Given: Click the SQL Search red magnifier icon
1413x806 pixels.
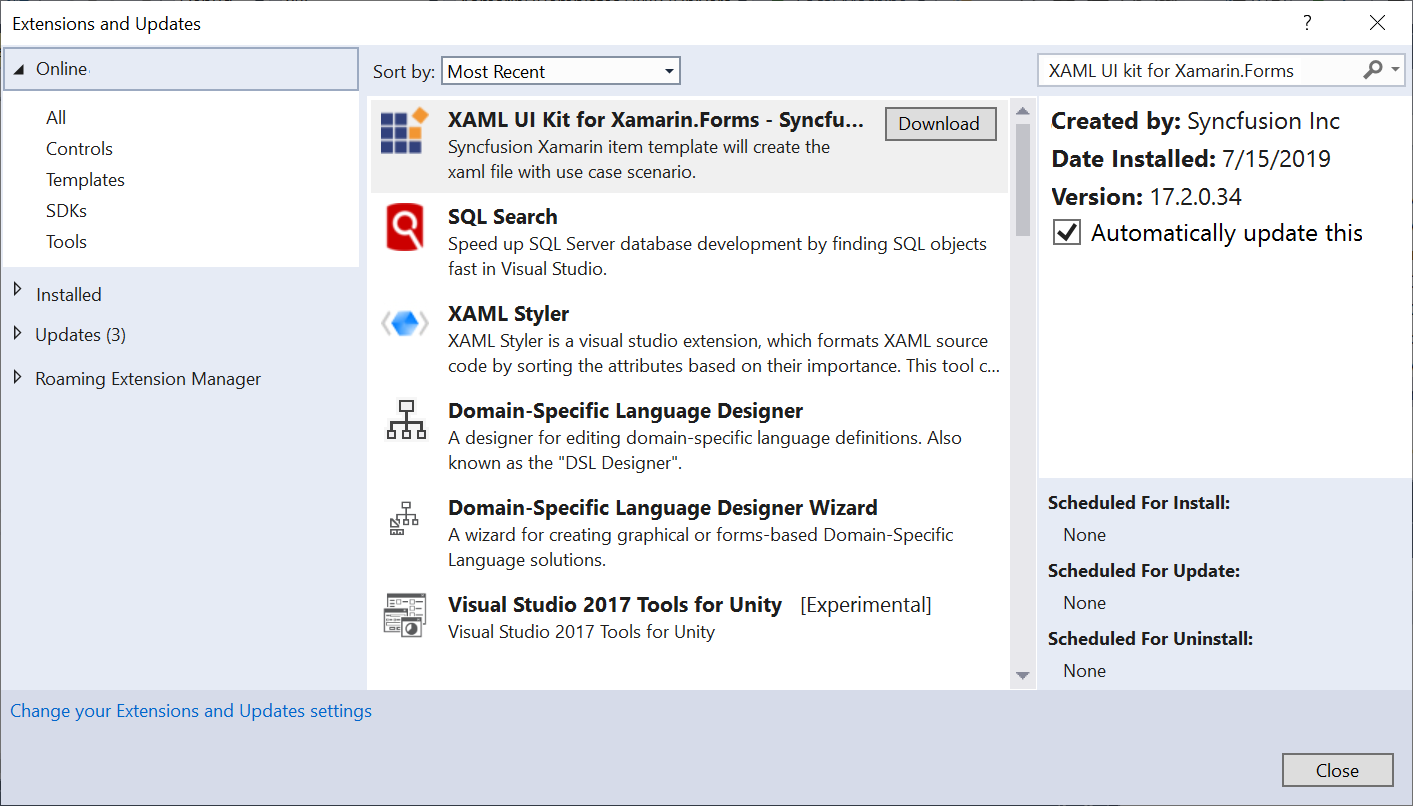Looking at the screenshot, I should click(x=405, y=228).
